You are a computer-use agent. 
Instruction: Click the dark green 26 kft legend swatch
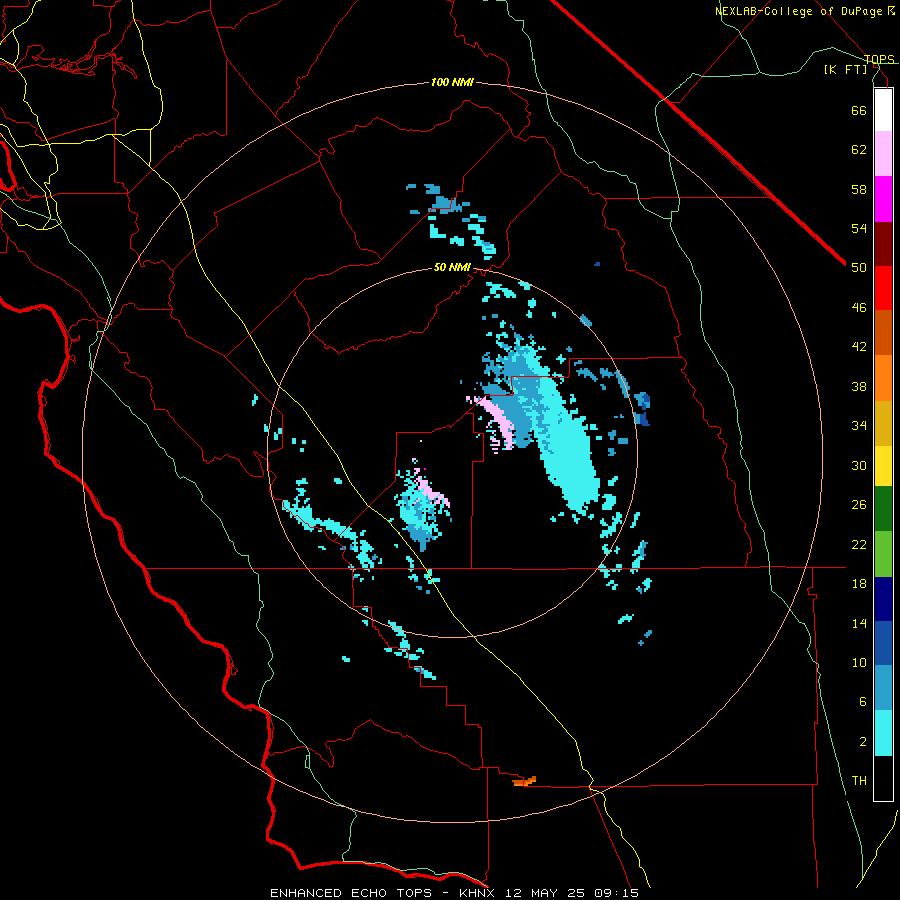click(x=883, y=509)
